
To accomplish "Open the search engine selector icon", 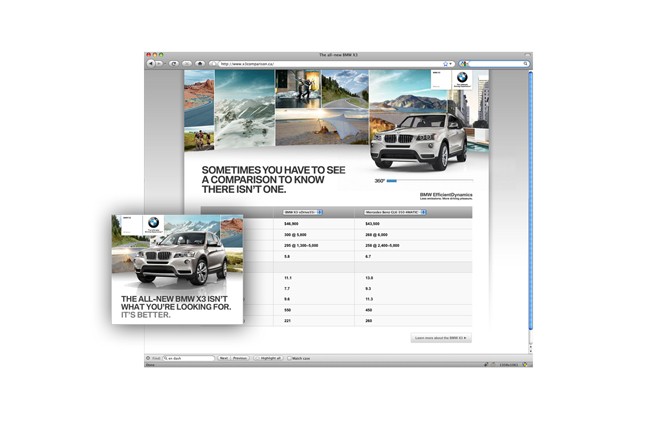I will [x=463, y=64].
